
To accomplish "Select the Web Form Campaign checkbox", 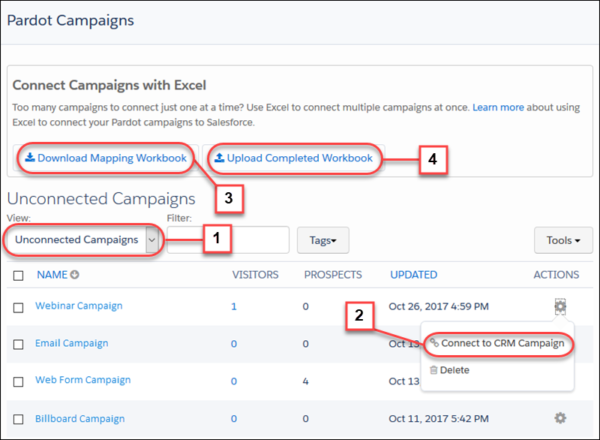I will pos(18,382).
